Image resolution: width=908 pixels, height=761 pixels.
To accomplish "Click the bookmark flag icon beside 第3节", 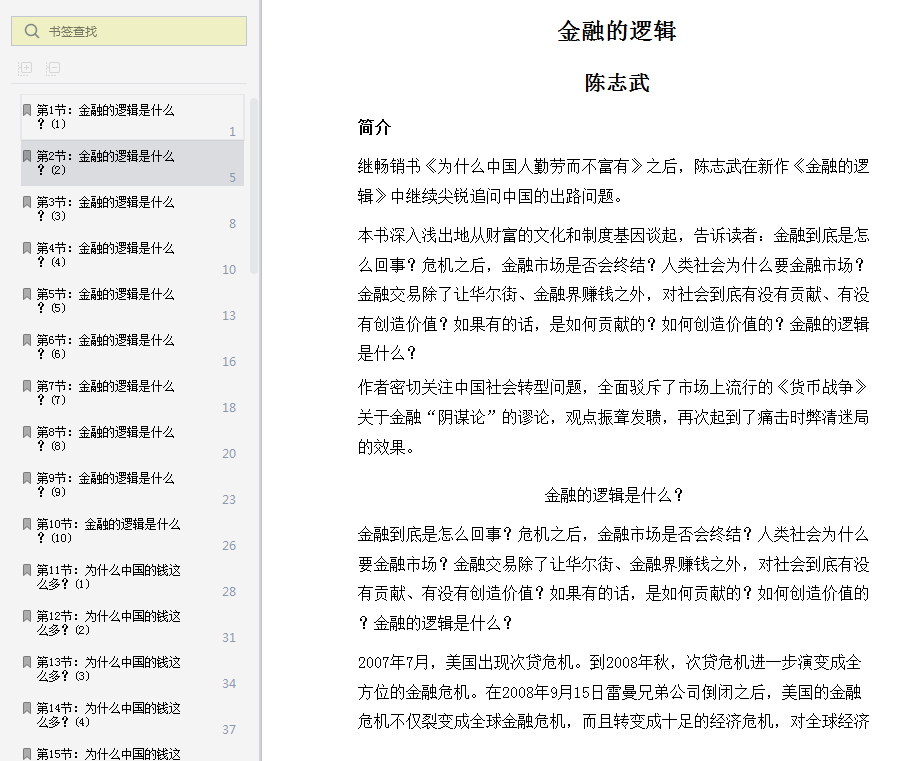I will tap(27, 202).
